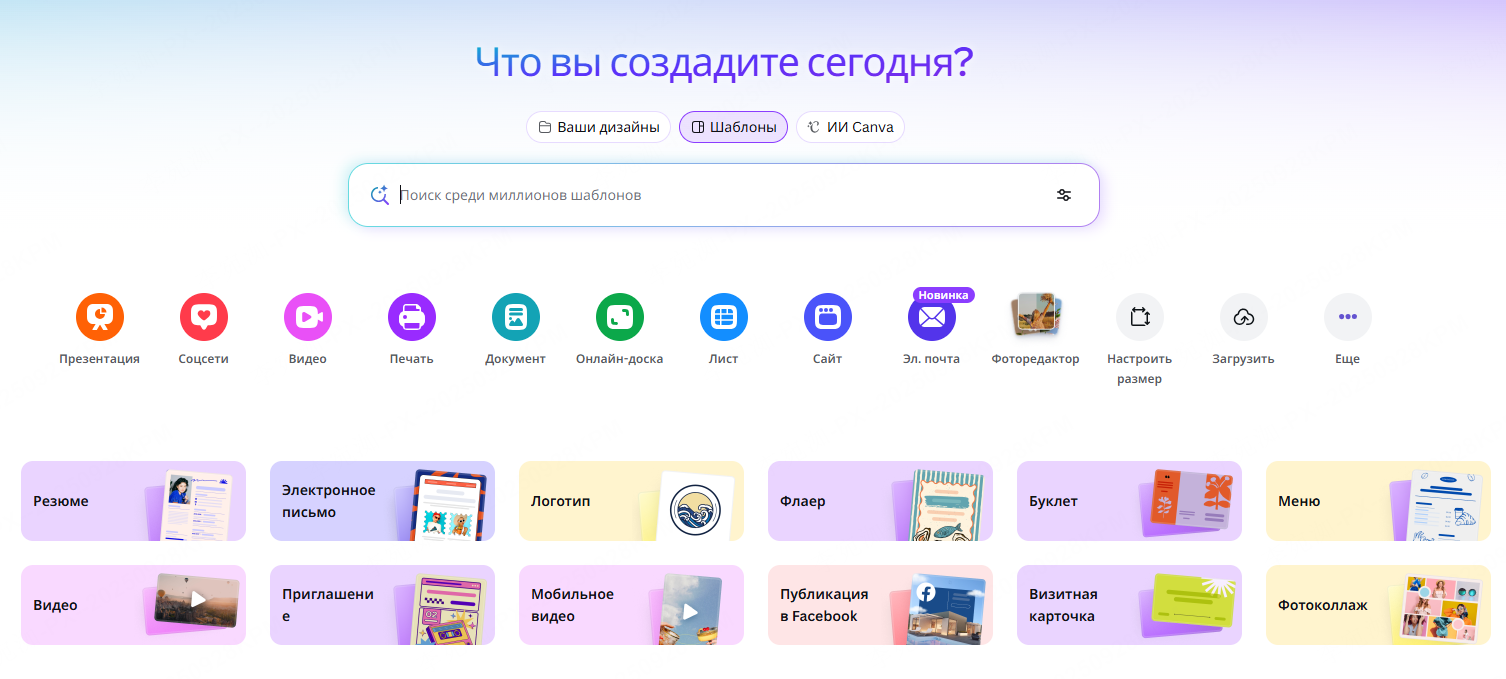
Task: Click the Видео creation icon
Action: 307,316
